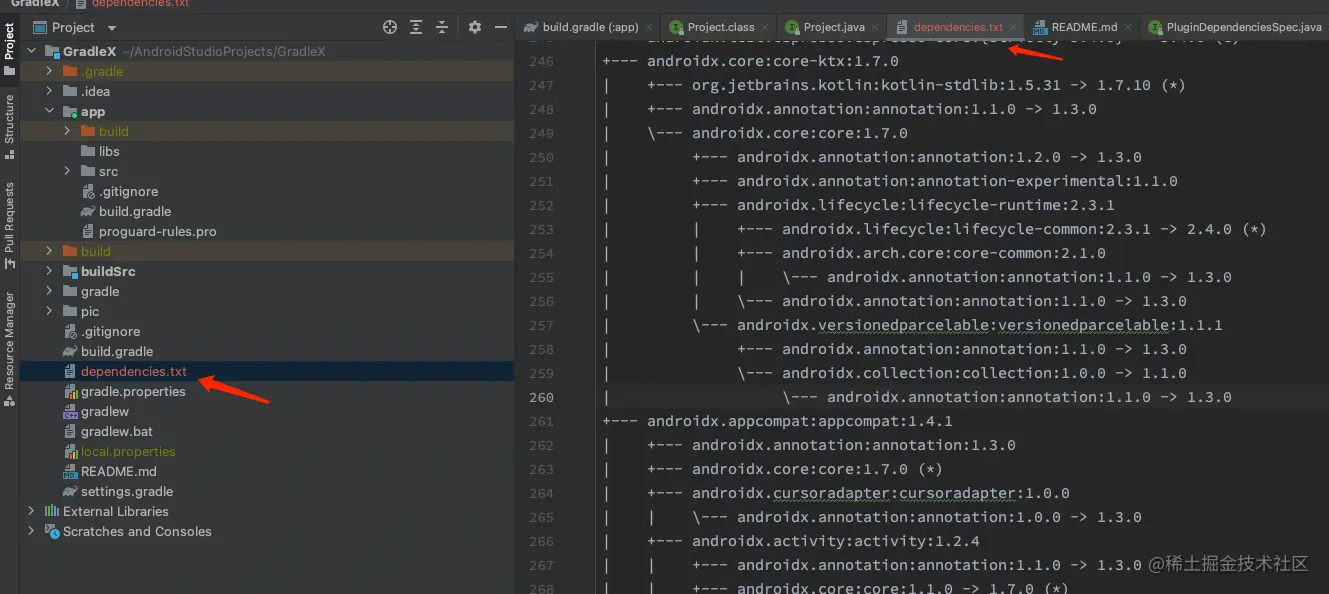Close the Project.java editor tab
The image size is (1329, 594).
877,27
